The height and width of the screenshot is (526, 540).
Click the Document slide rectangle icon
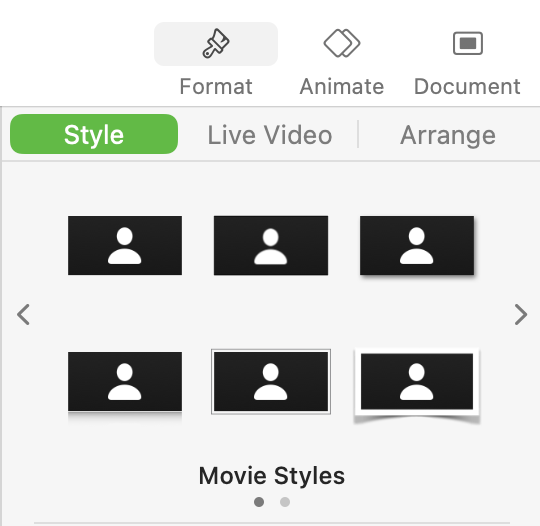(467, 43)
